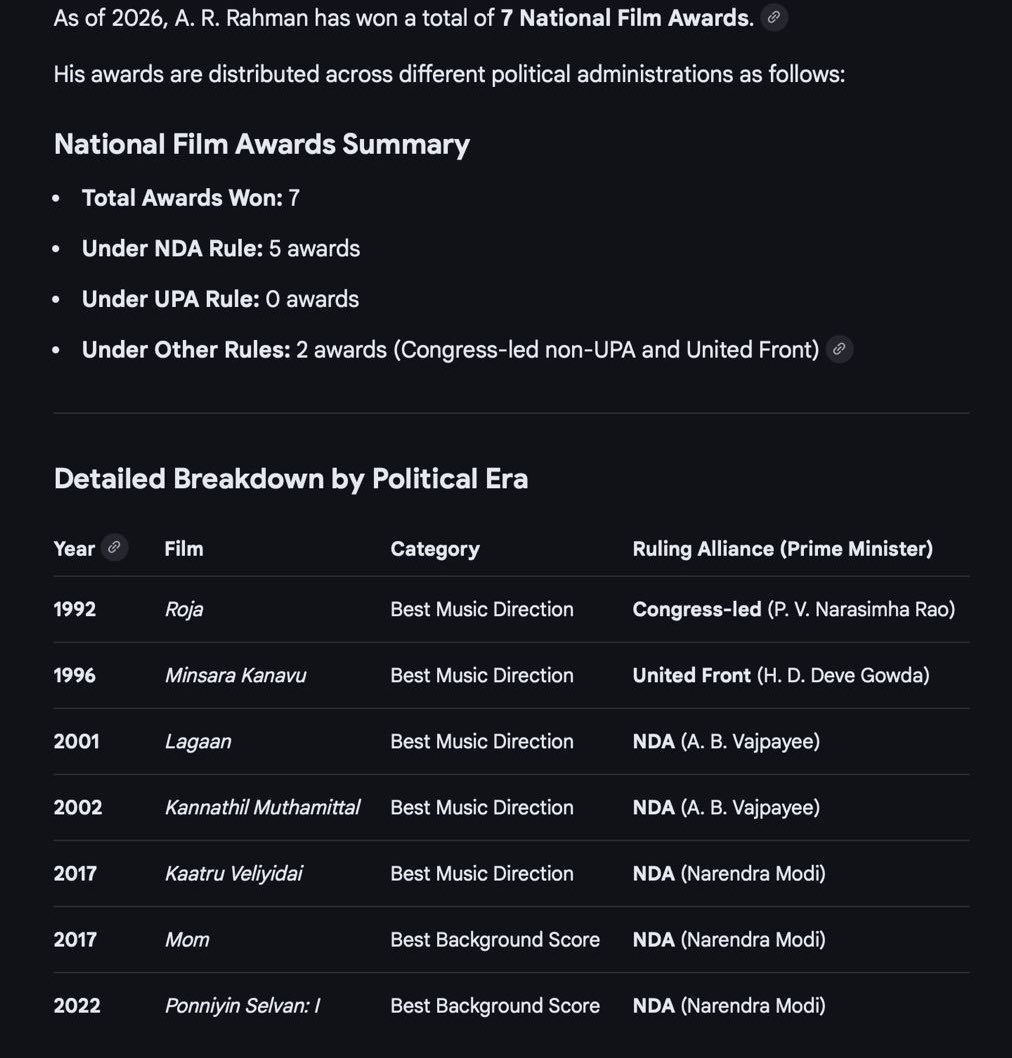The width and height of the screenshot is (1012, 1058).
Task: Click the "United Front (H. D. Deve Gowda)" cell
Action: point(780,676)
